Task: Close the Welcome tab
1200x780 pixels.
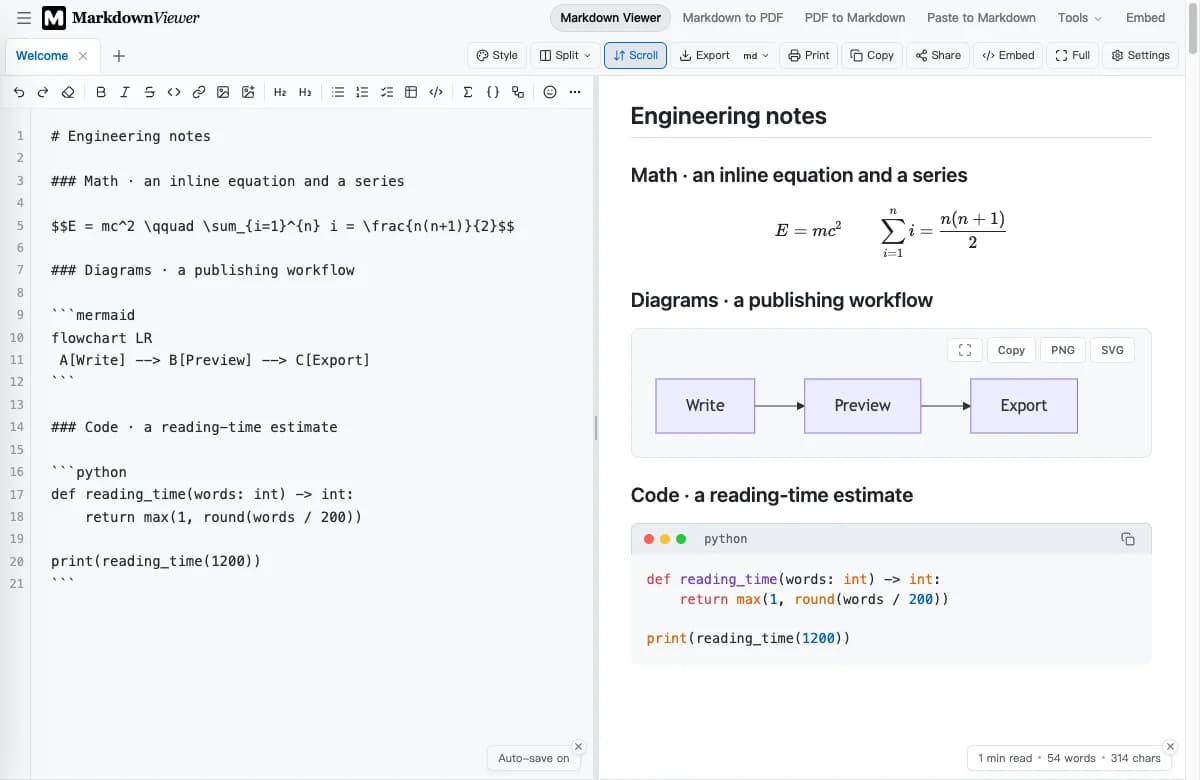Action: coord(83,56)
